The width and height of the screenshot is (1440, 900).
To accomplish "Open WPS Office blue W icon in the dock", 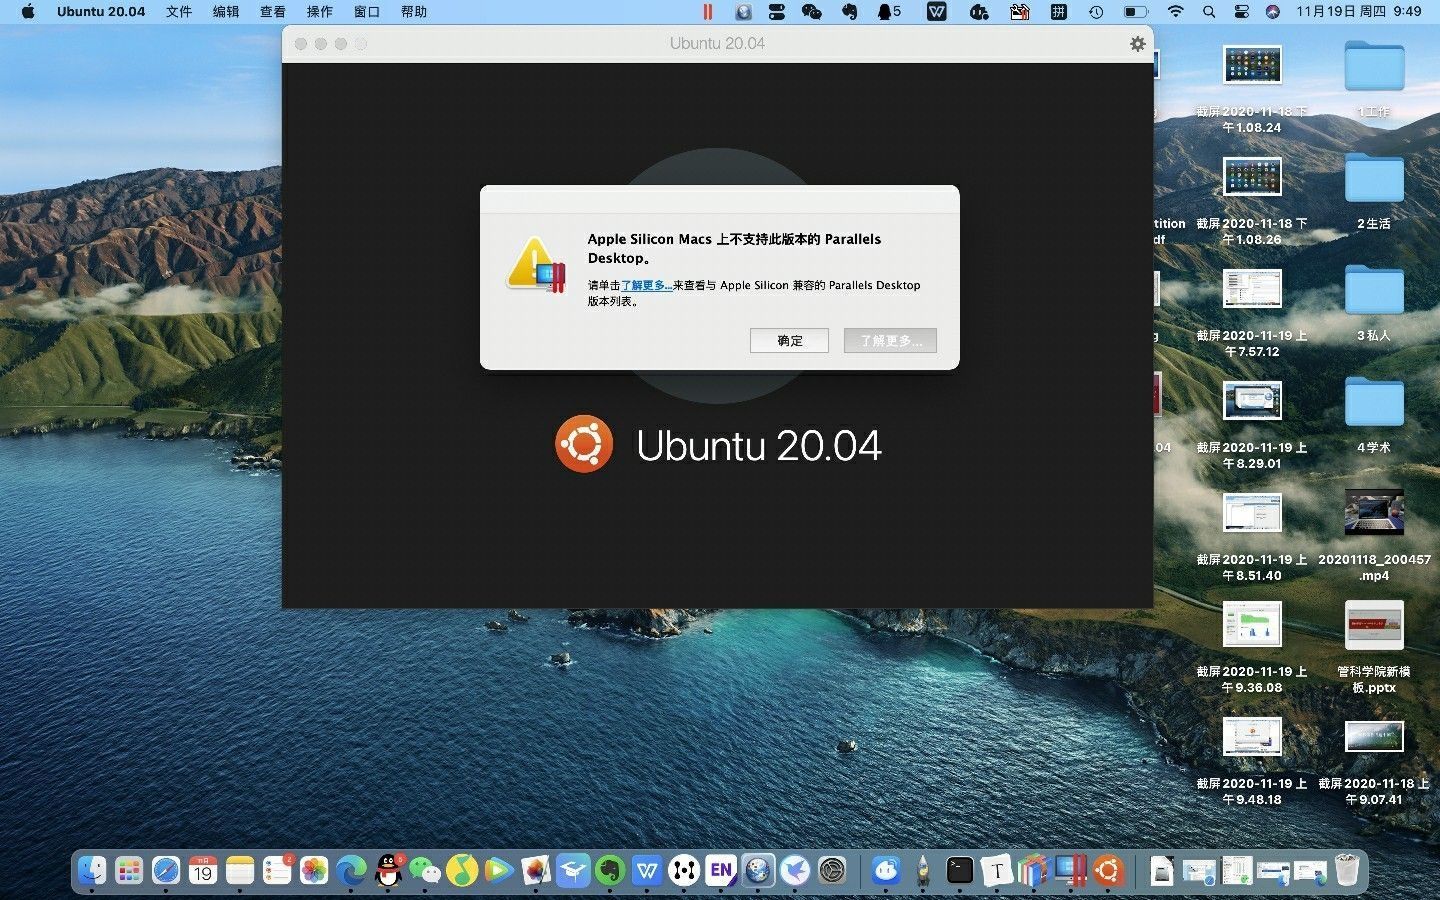I will point(647,871).
